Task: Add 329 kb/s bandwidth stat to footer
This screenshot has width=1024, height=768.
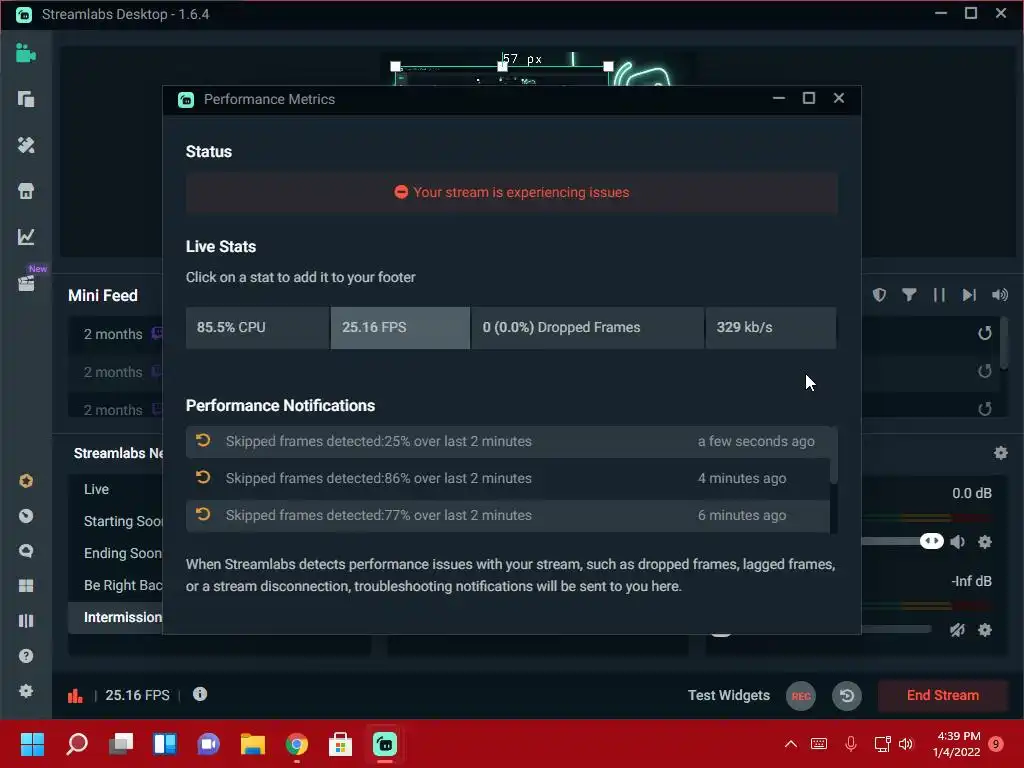Action: (771, 328)
